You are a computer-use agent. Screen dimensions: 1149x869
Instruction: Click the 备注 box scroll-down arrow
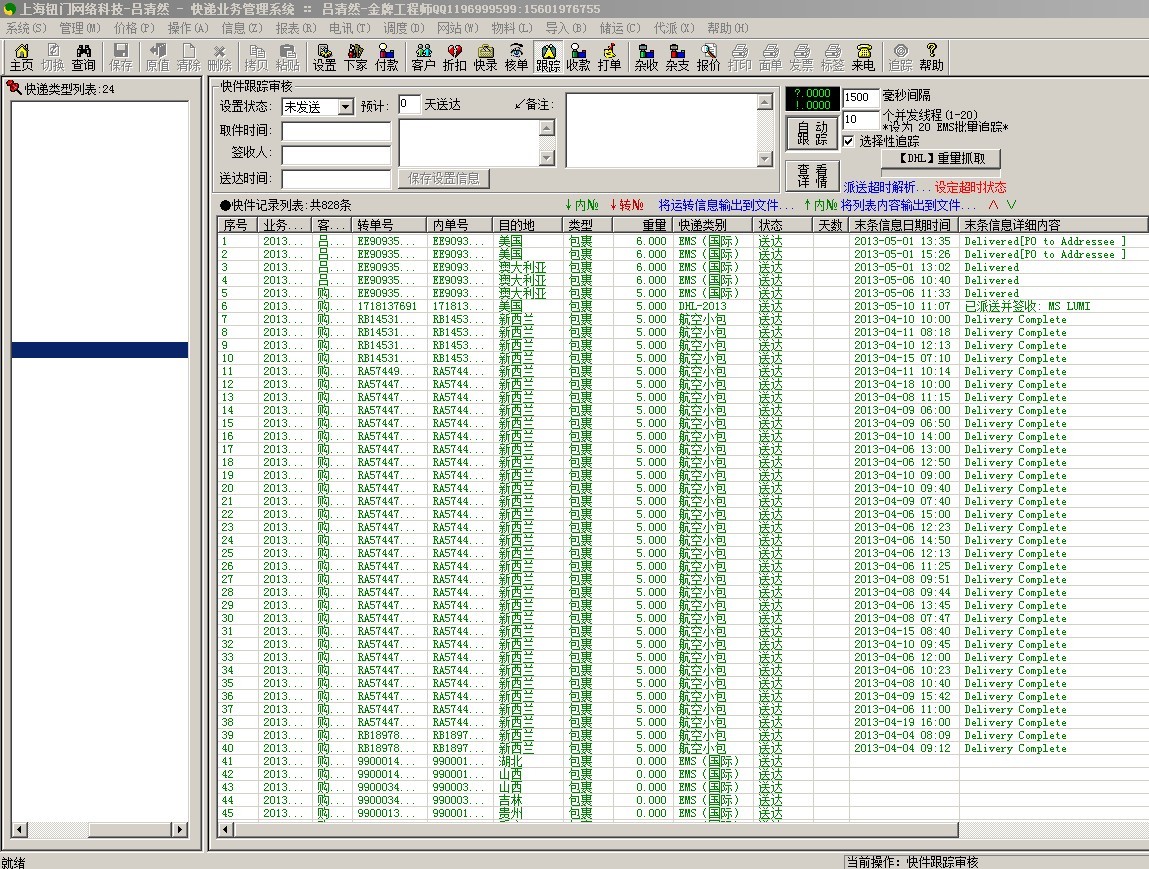[765, 159]
